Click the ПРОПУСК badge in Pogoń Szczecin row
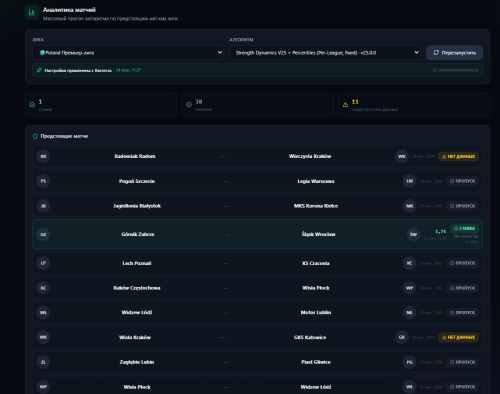 tap(462, 181)
